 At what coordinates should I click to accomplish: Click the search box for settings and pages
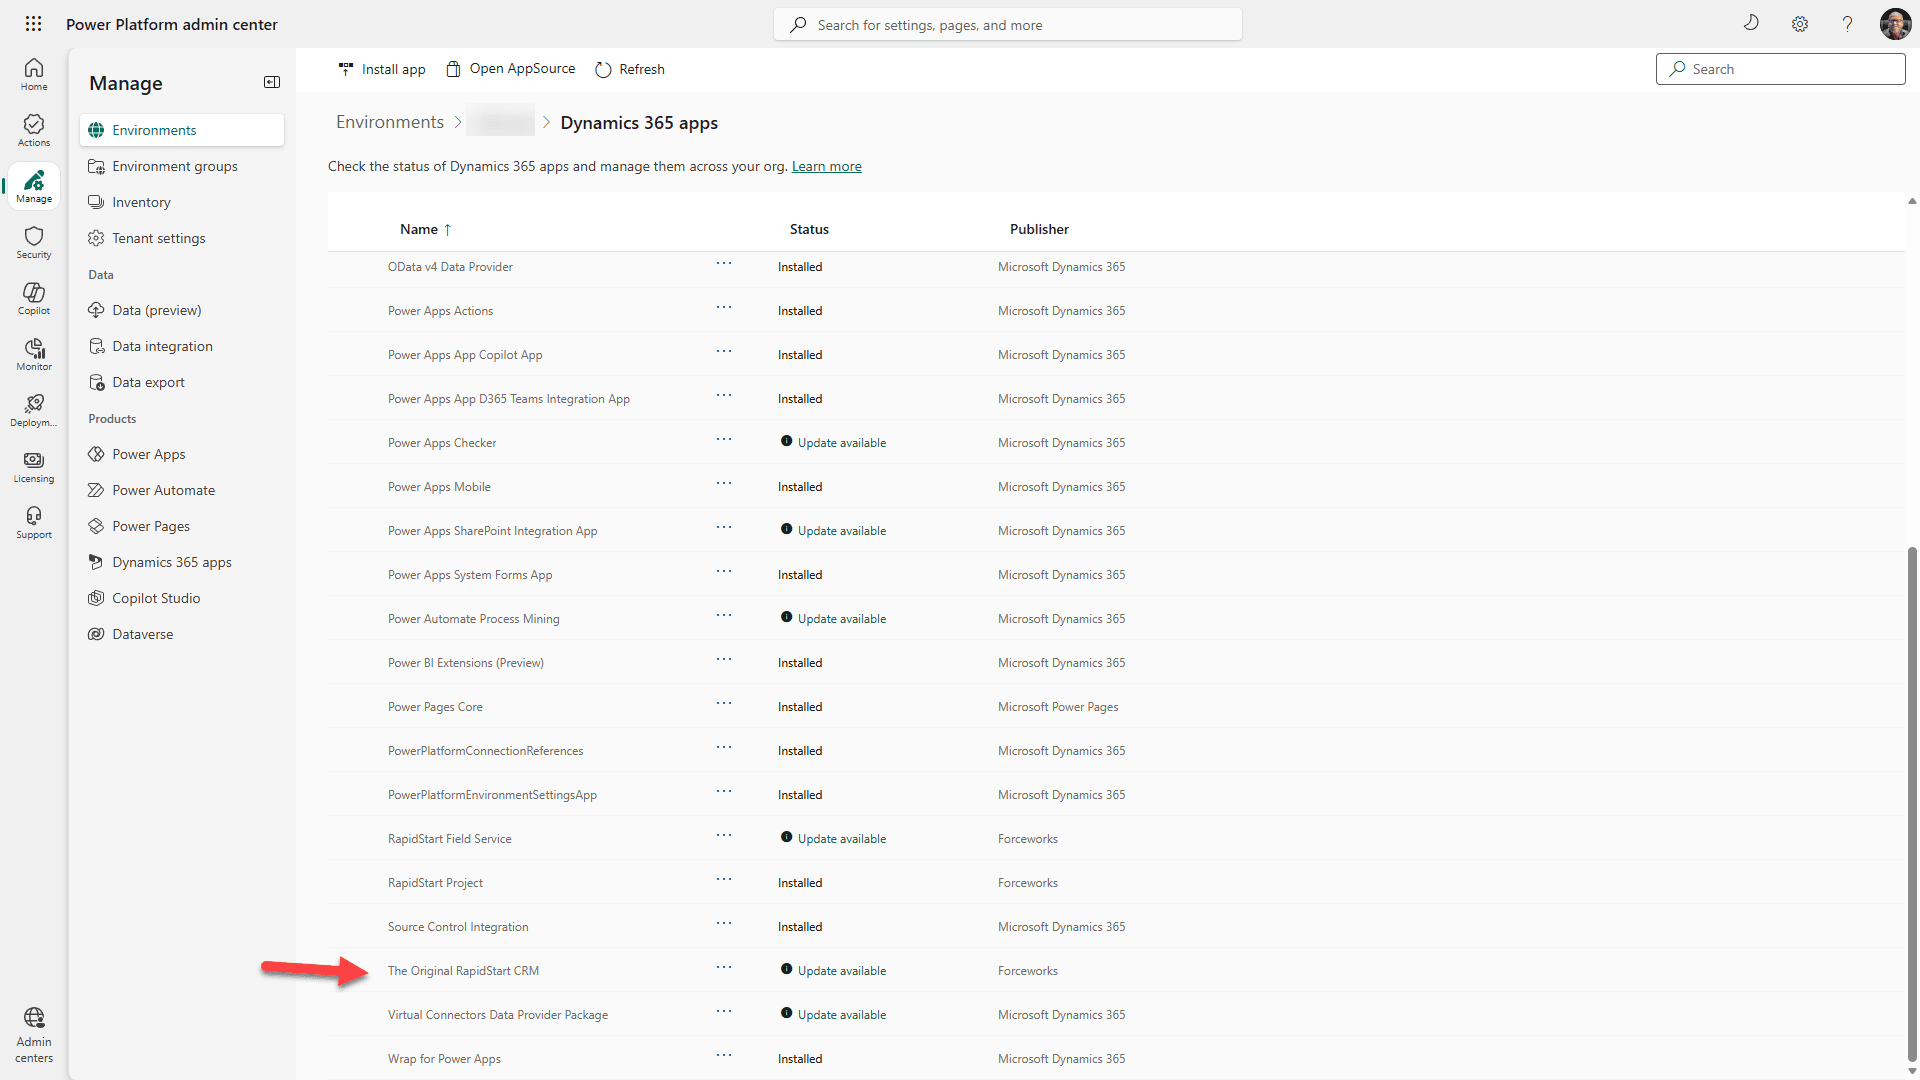pyautogui.click(x=1007, y=25)
